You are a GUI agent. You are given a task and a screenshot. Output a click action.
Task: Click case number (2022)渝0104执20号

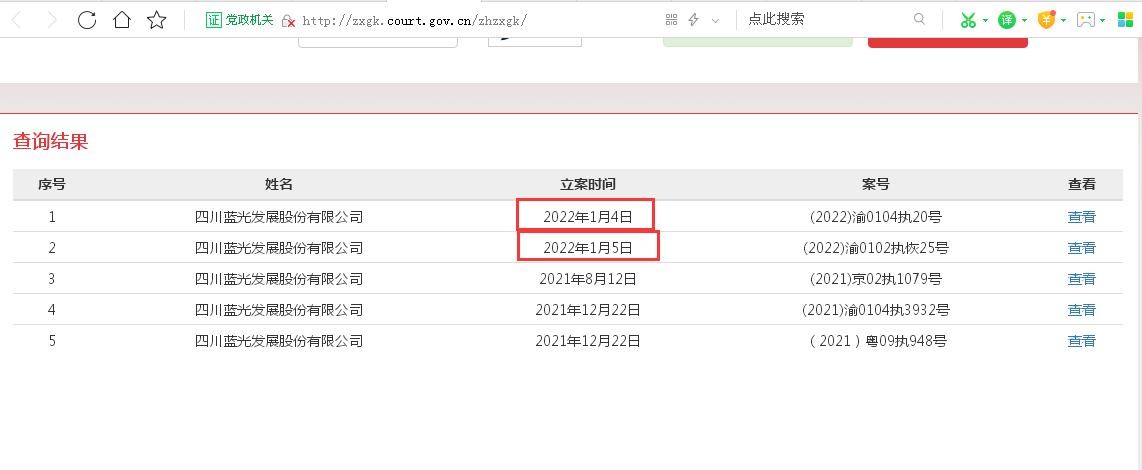pyautogui.click(x=875, y=216)
